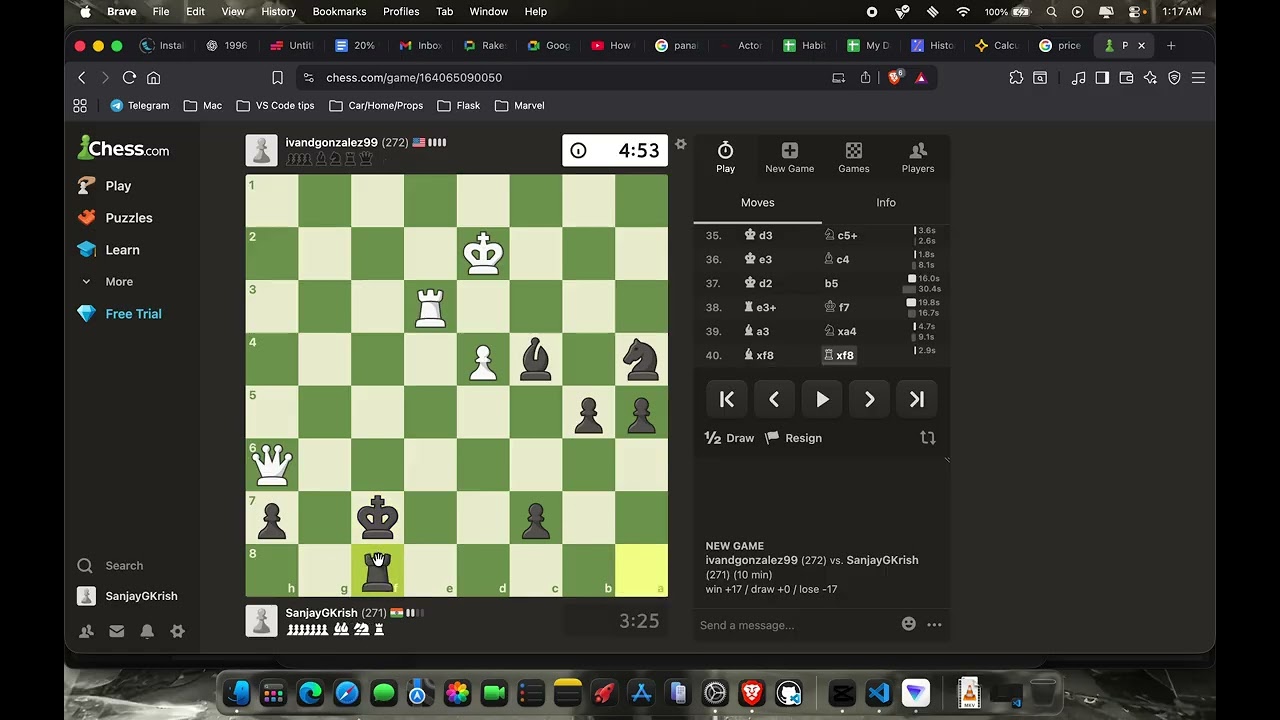Offer a Draw
Image resolution: width=1280 pixels, height=720 pixels.
(730, 438)
